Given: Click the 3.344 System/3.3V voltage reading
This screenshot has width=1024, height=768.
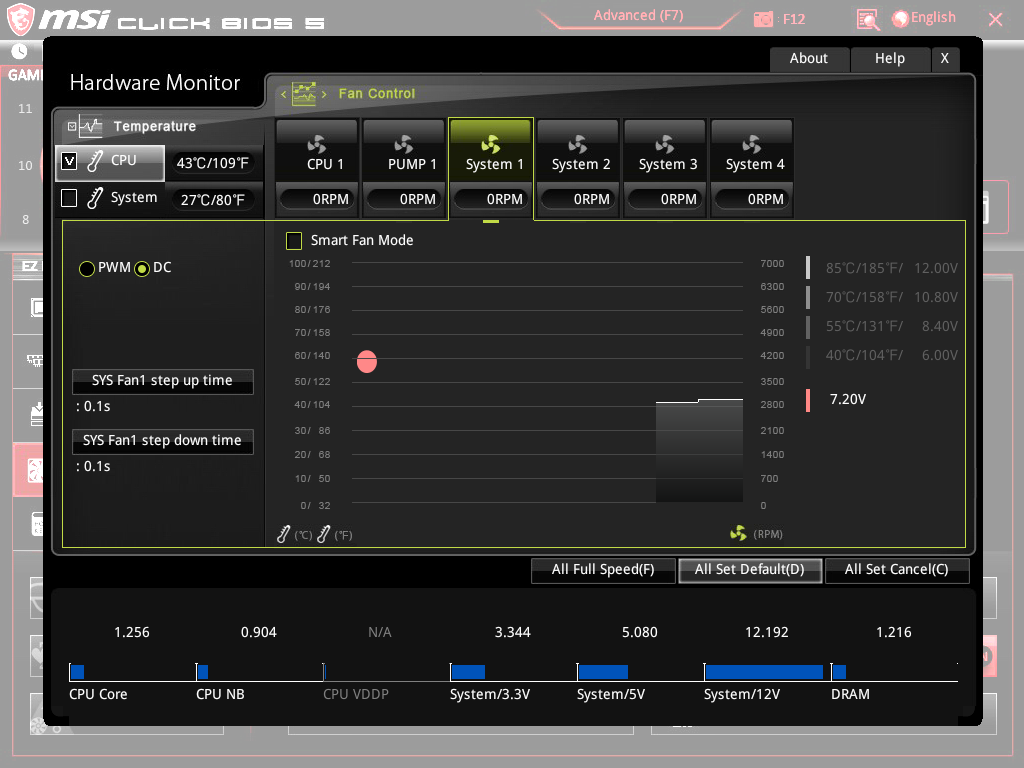Looking at the screenshot, I should click(513, 632).
